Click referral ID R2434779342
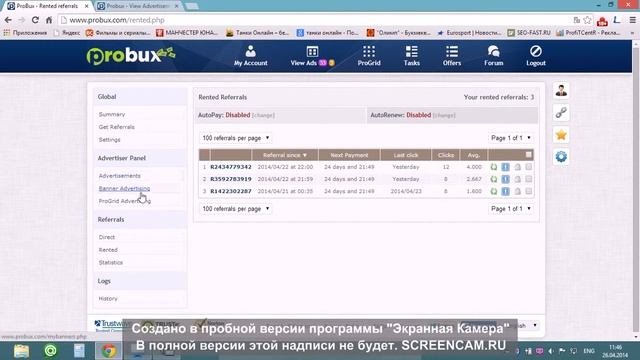Image resolution: width=640 pixels, height=360 pixels. click(231, 167)
